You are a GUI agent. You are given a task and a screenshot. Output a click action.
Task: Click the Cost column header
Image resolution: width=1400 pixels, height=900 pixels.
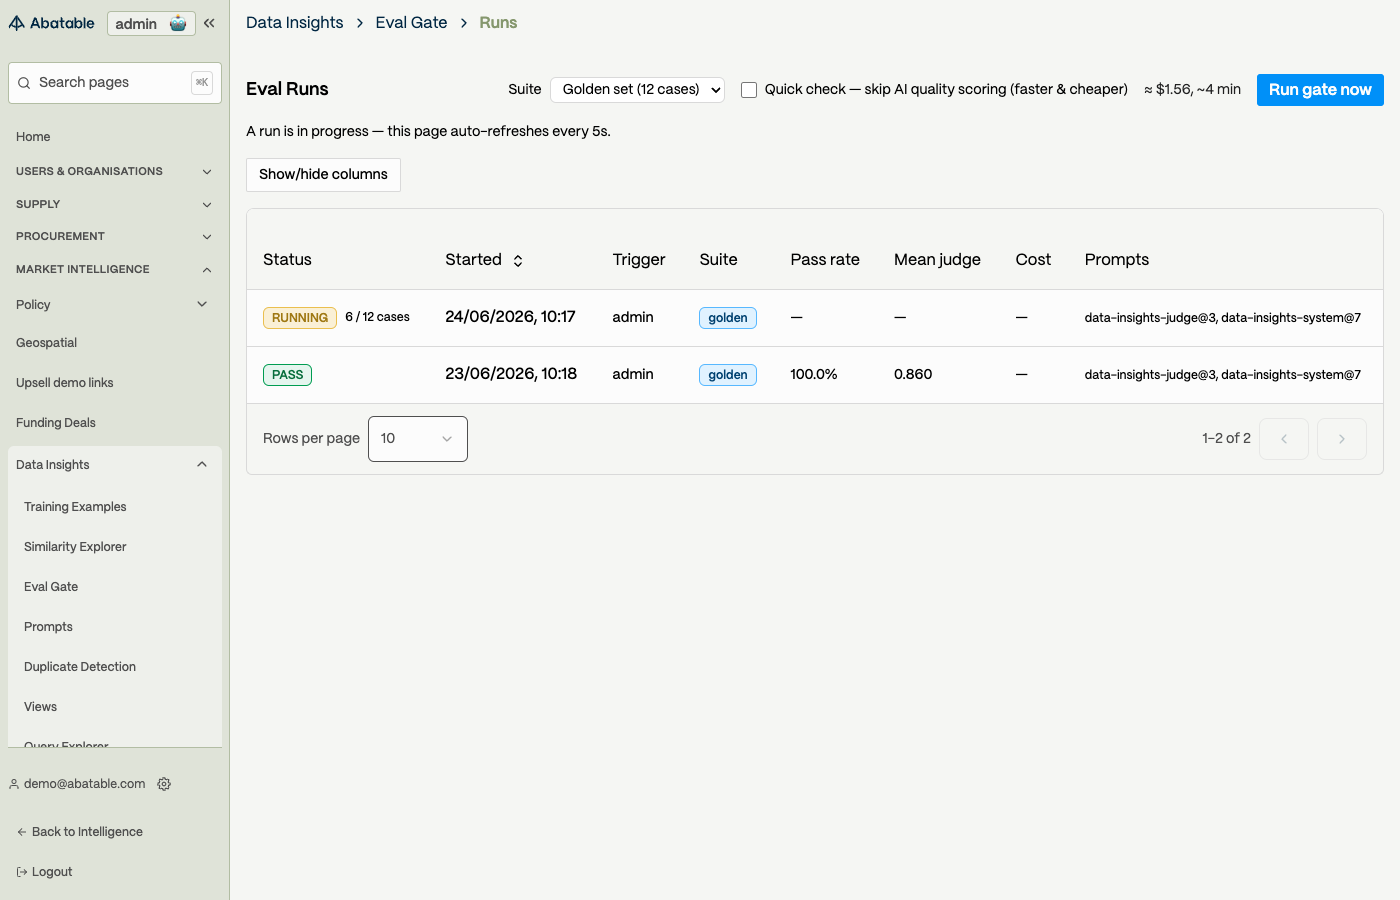pyautogui.click(x=1033, y=260)
